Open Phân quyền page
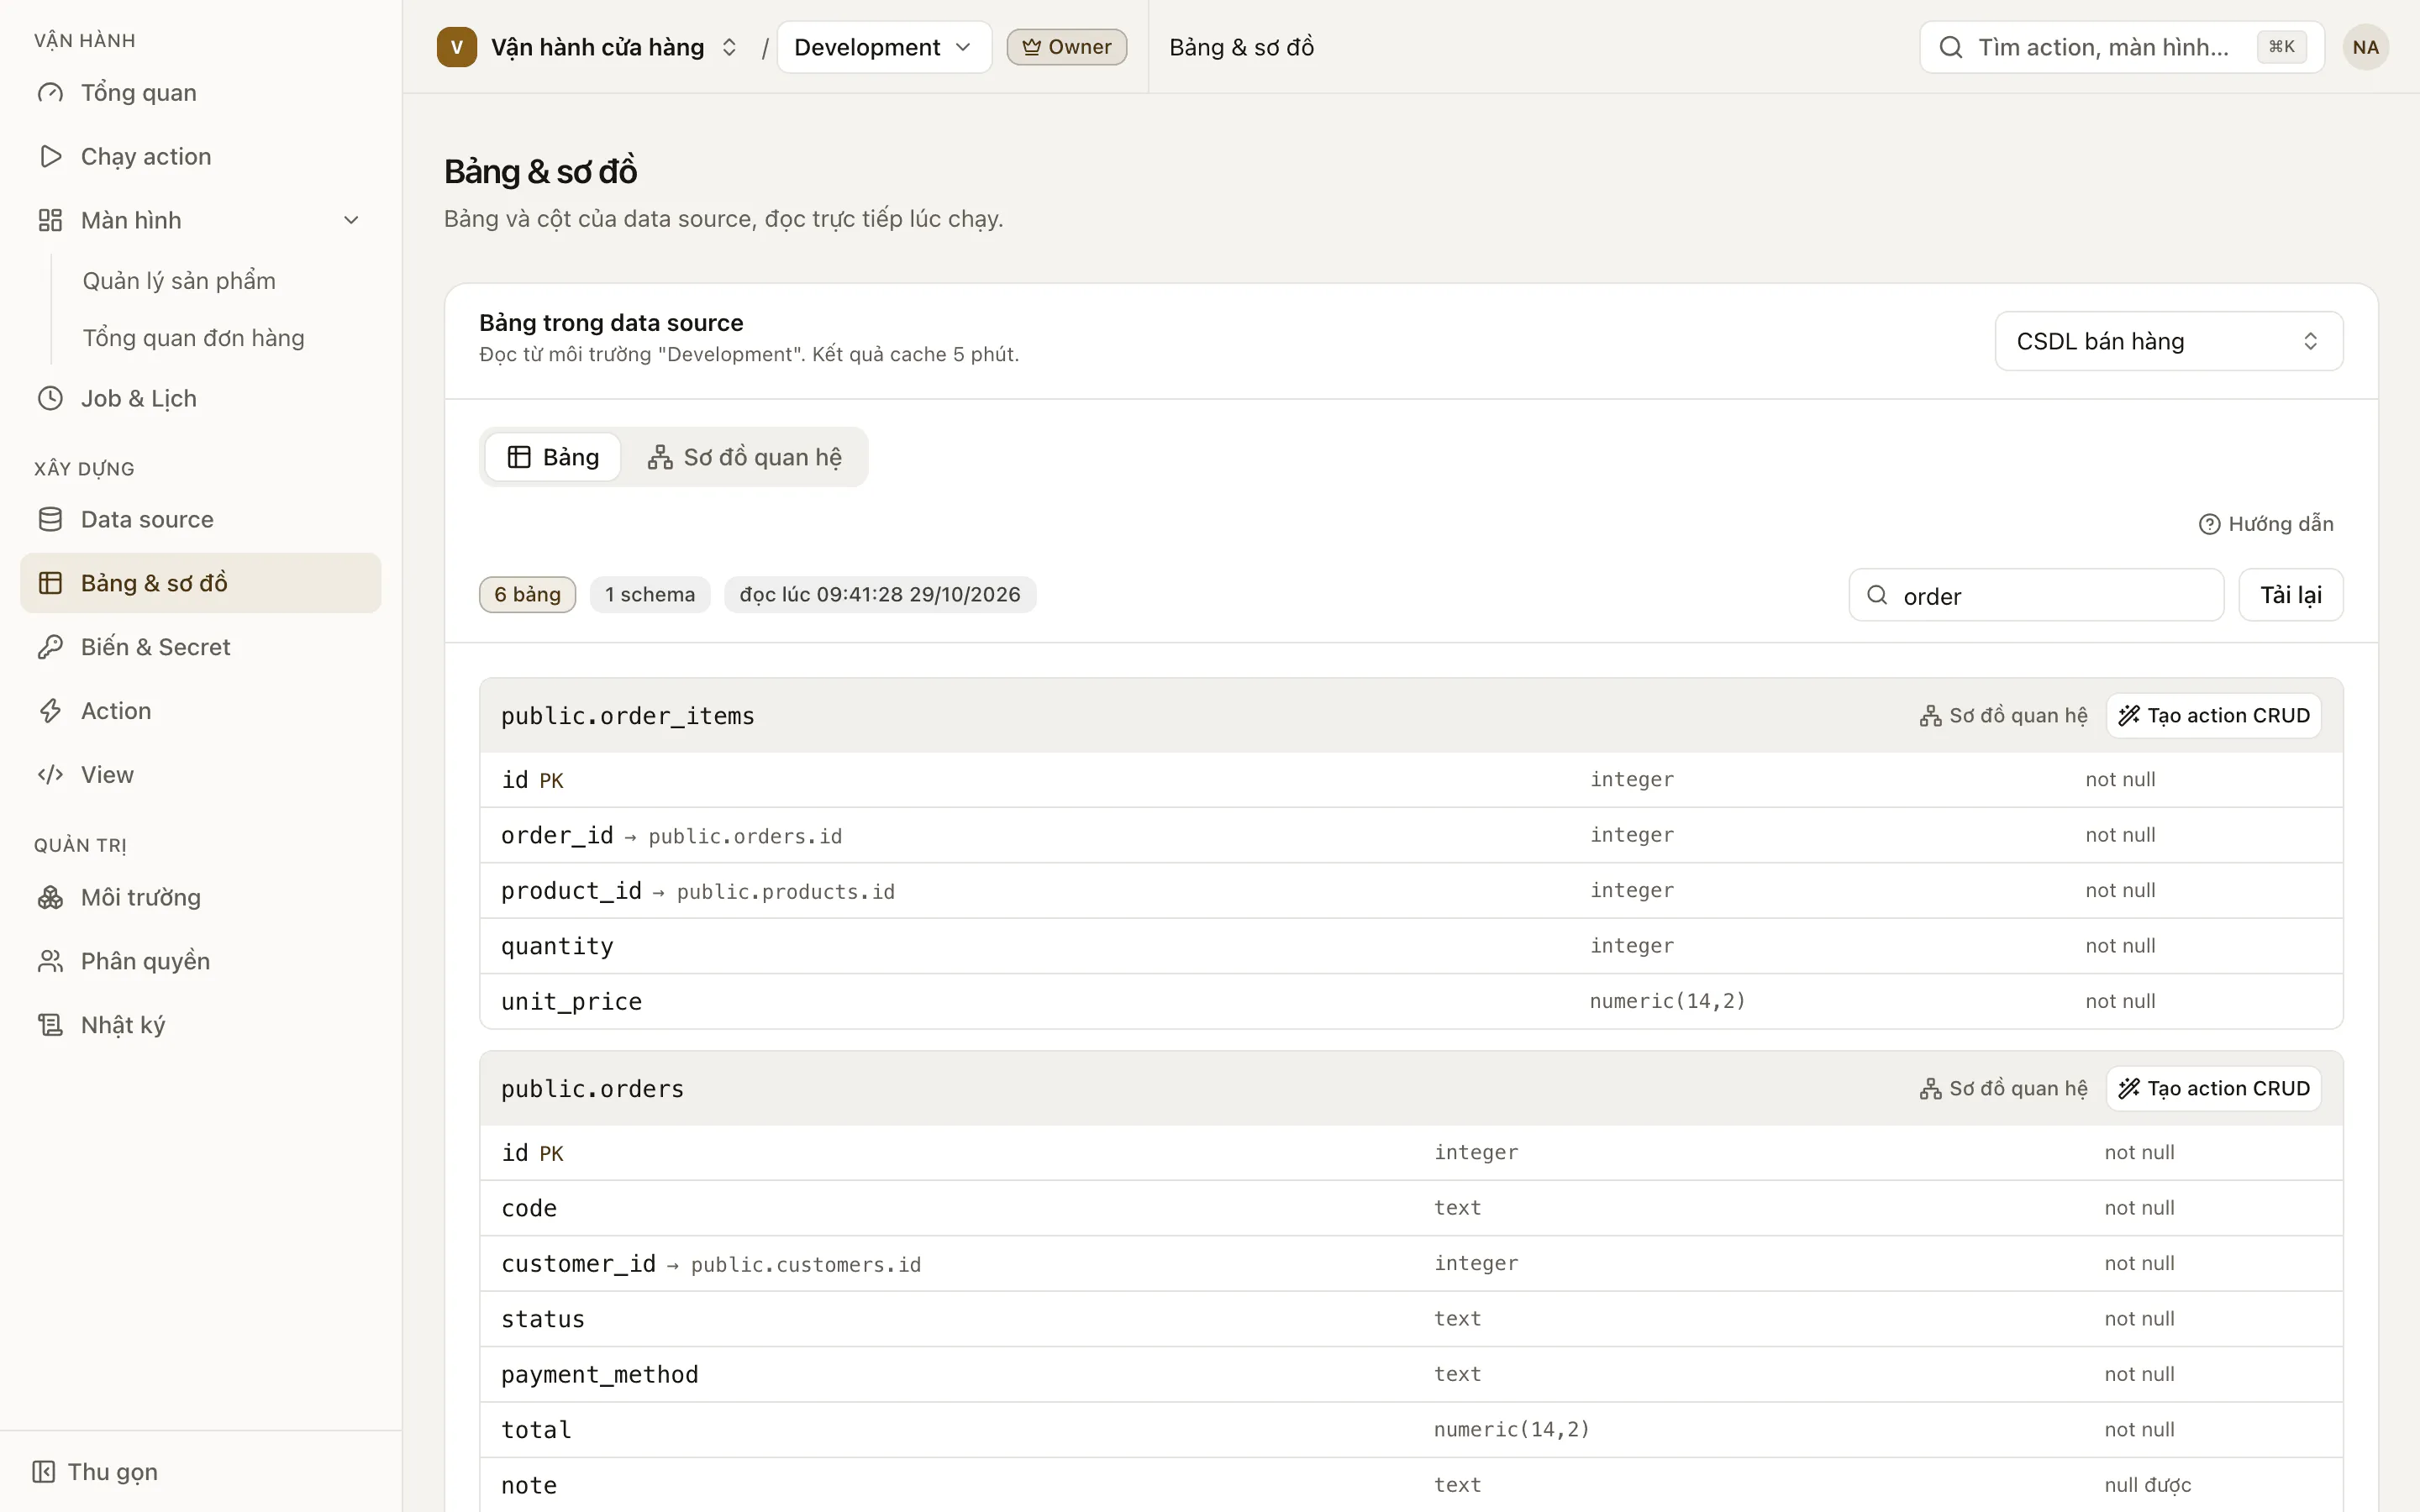 pos(200,961)
